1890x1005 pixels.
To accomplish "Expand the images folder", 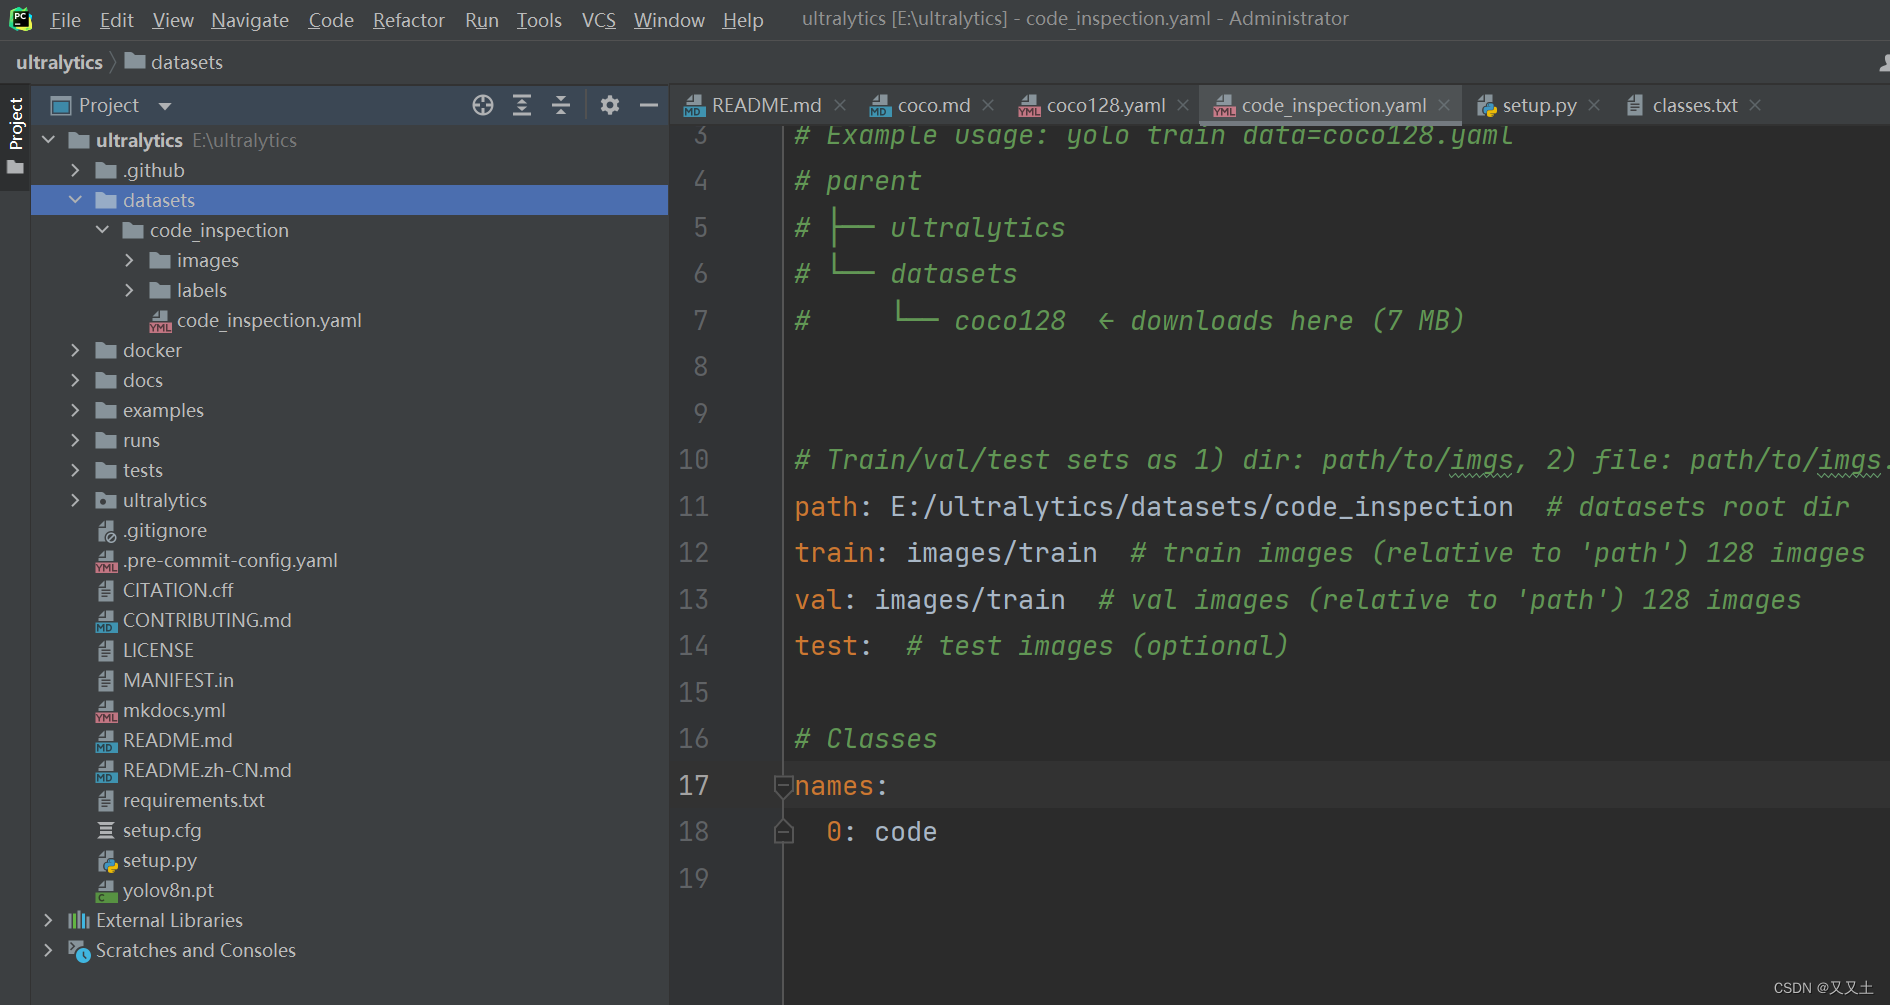I will point(129,260).
